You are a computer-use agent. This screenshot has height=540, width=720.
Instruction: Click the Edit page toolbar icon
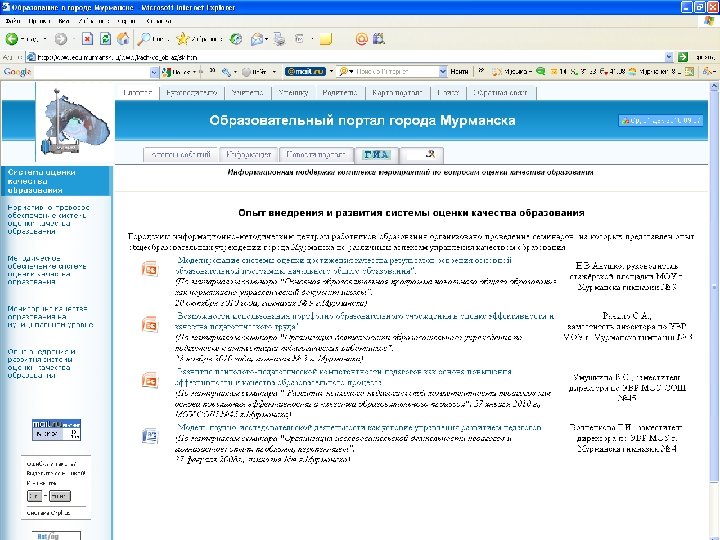299,39
